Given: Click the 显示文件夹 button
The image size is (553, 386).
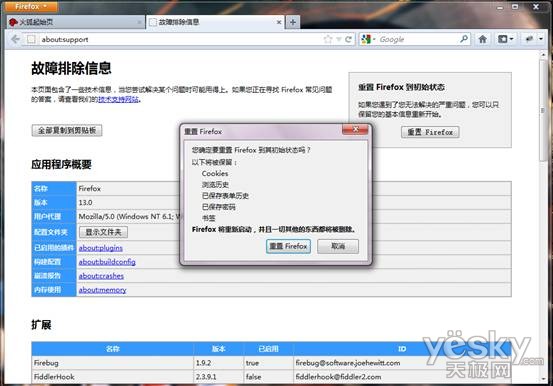Looking at the screenshot, I should (x=103, y=232).
